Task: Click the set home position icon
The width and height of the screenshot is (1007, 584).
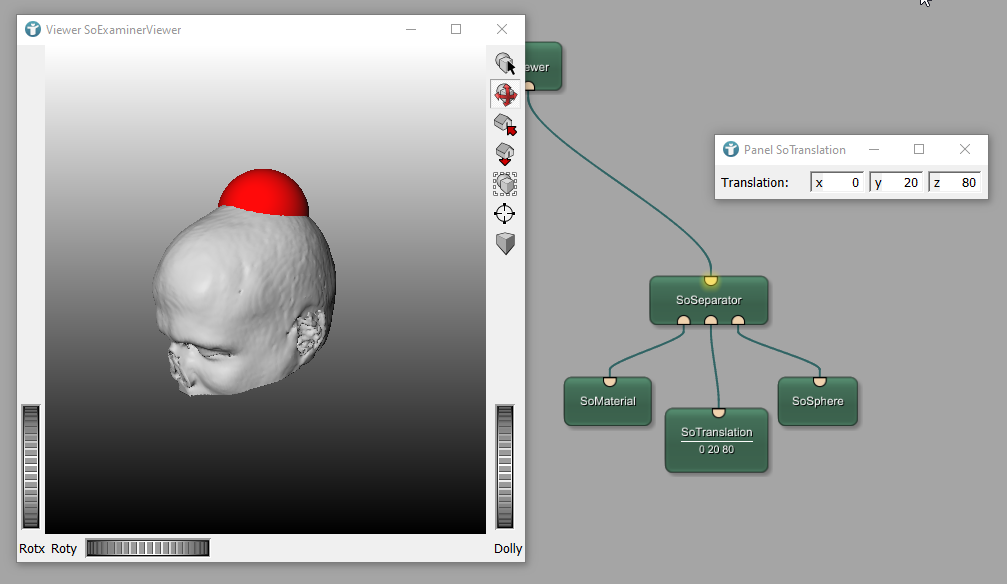Action: click(x=505, y=154)
